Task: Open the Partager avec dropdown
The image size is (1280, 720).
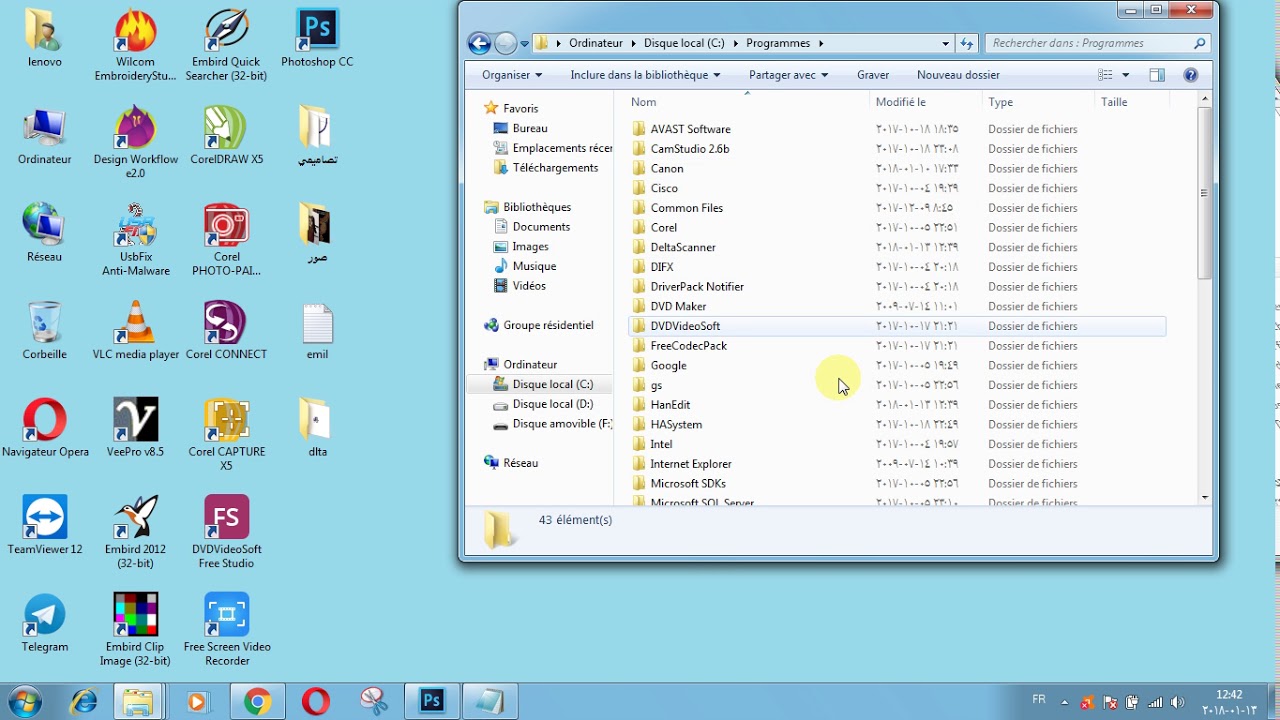Action: point(789,75)
